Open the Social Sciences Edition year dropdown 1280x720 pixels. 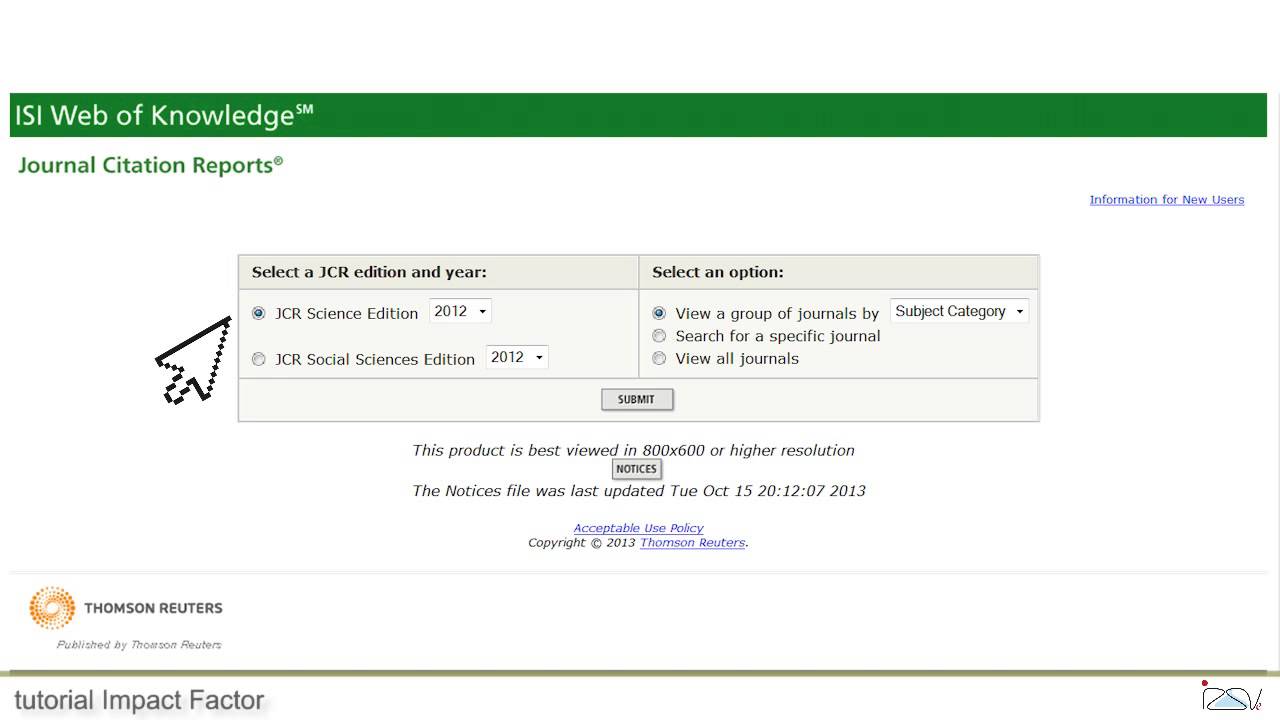click(x=517, y=357)
